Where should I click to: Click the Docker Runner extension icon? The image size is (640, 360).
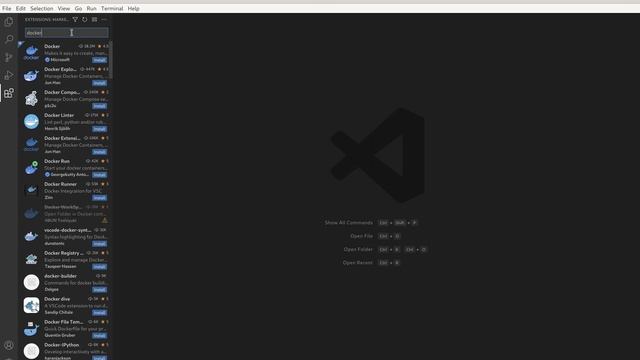click(x=31, y=191)
